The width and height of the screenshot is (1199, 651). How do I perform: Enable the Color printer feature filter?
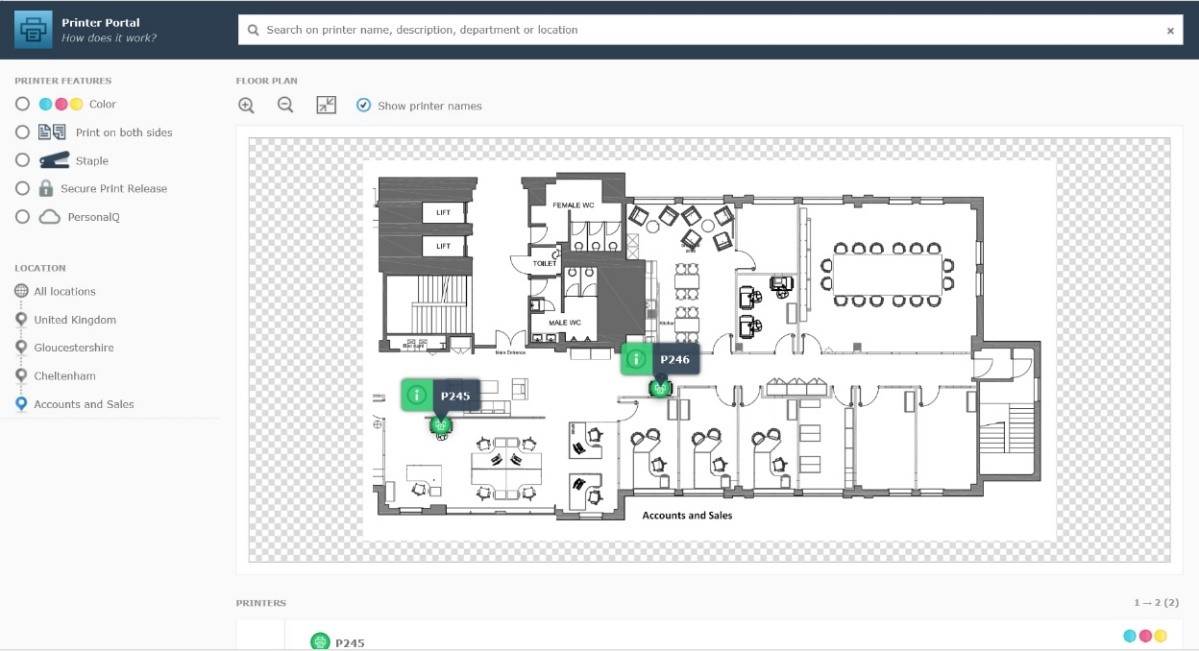tap(21, 103)
